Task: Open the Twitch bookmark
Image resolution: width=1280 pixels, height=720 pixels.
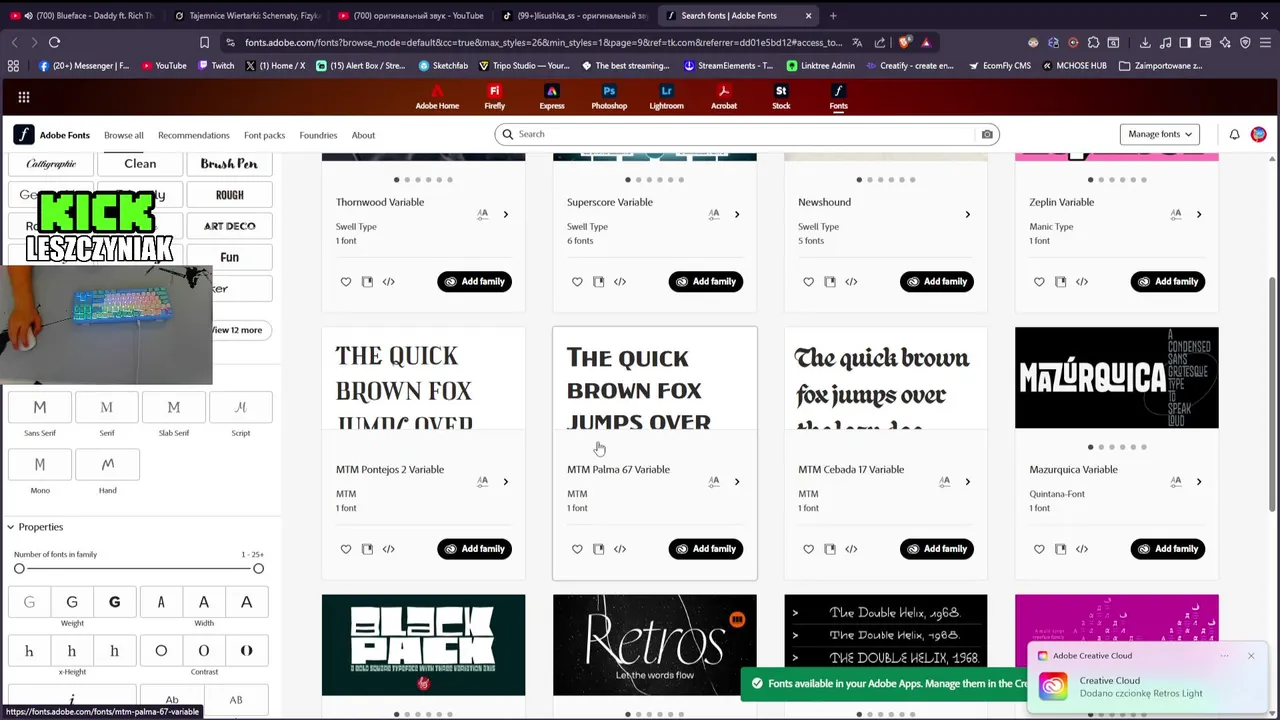Action: pos(216,66)
